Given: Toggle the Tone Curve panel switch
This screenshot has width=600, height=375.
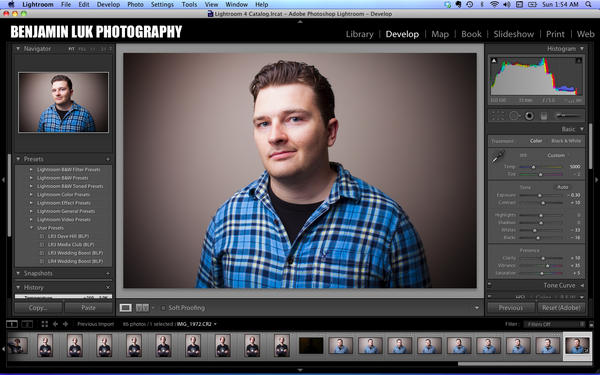Looking at the screenshot, I should click(489, 284).
